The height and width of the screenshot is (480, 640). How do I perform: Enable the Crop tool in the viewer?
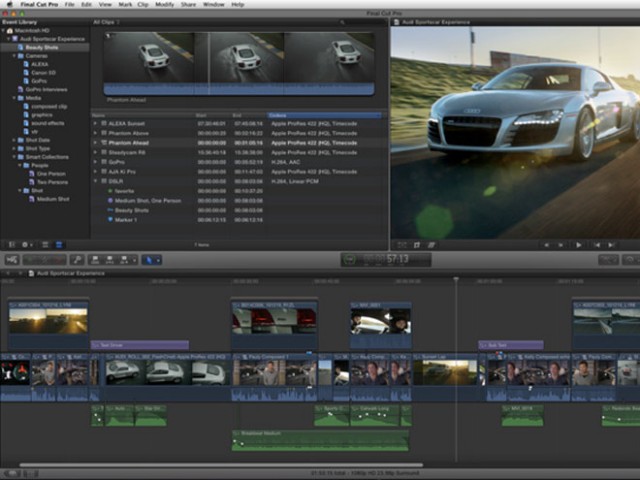(x=417, y=245)
